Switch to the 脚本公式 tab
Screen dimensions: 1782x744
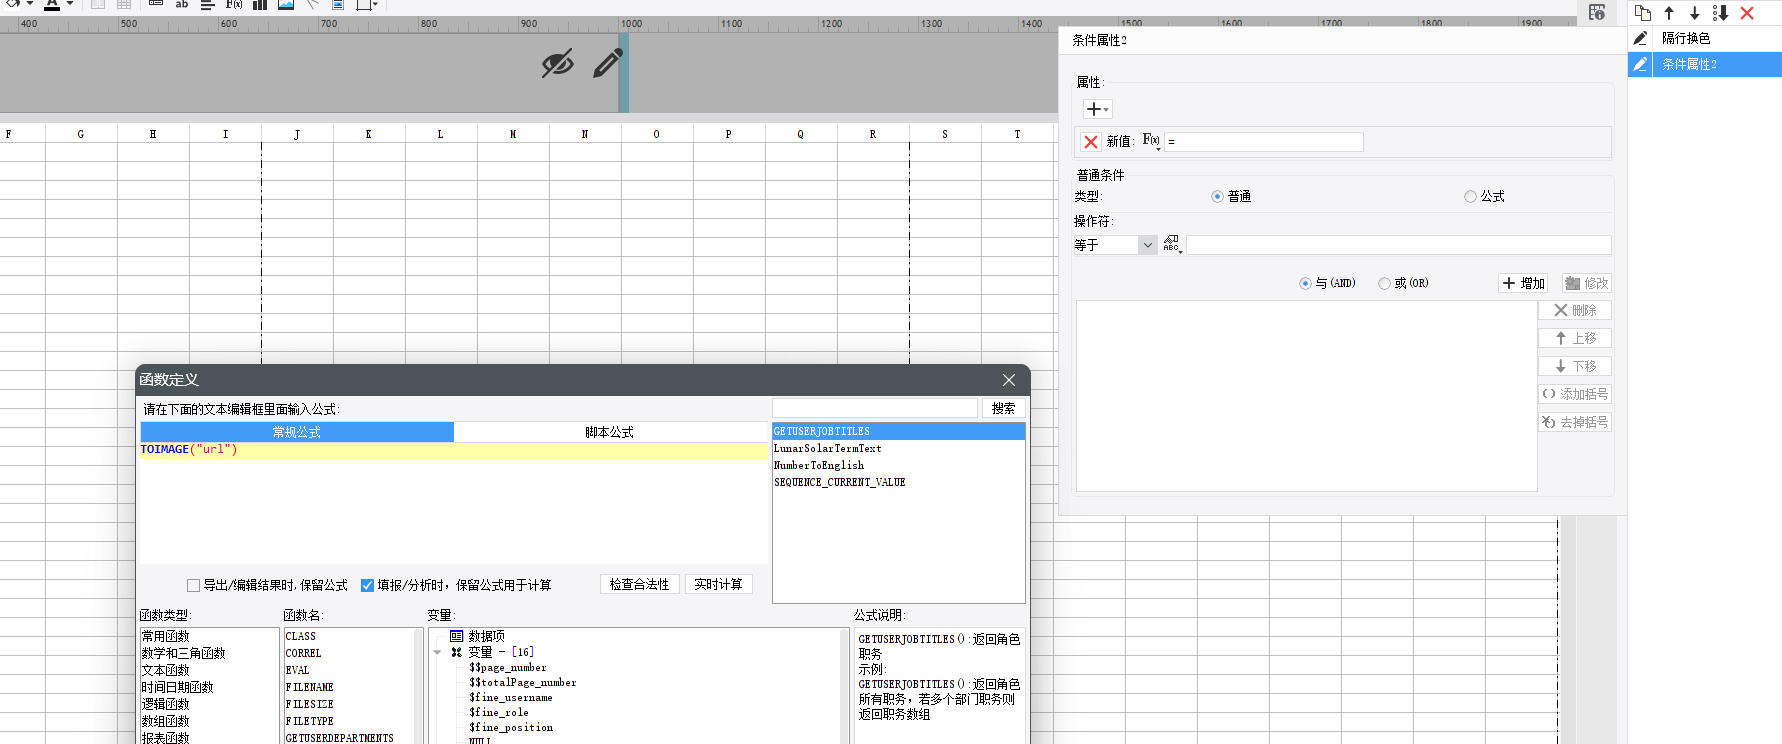(610, 432)
